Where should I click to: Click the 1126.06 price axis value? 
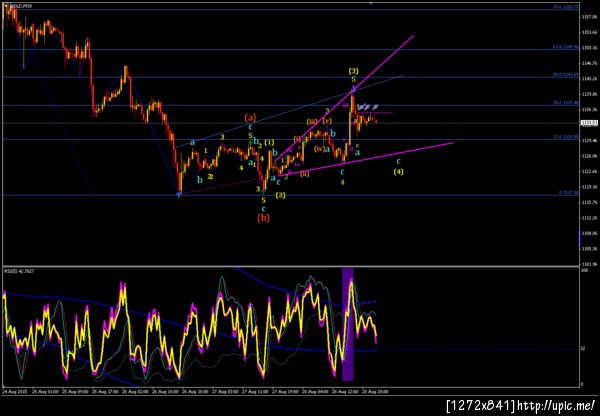tap(589, 156)
